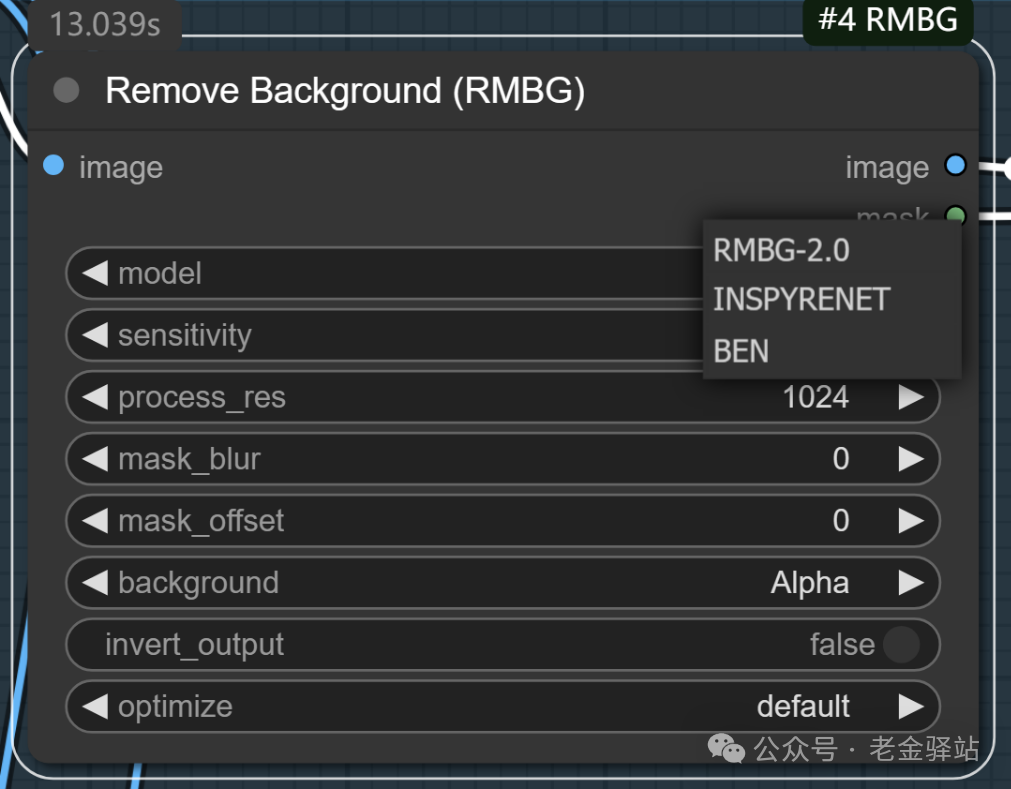Click the model widget label
This screenshot has height=789, width=1011.
click(x=160, y=273)
